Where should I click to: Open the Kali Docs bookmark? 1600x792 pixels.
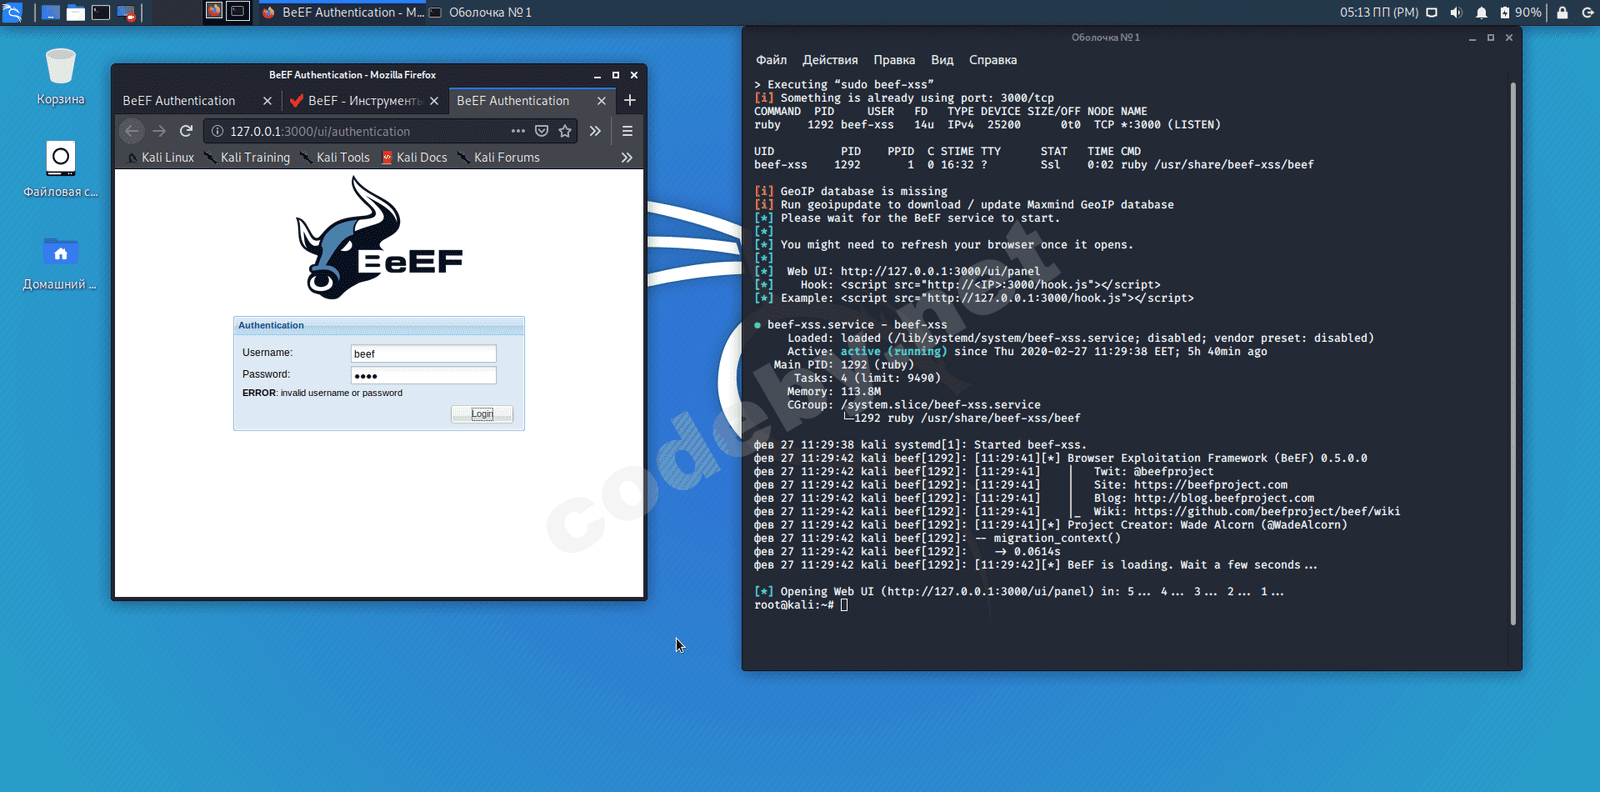pos(414,158)
